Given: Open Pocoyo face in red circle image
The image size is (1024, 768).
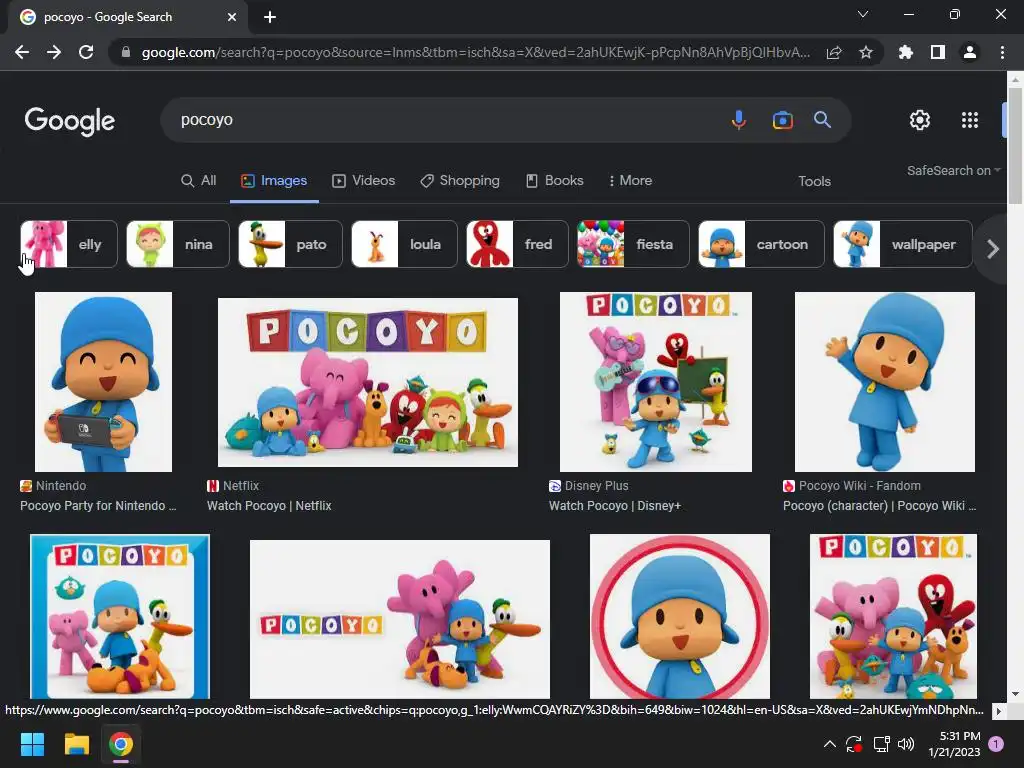Looking at the screenshot, I should point(680,616).
